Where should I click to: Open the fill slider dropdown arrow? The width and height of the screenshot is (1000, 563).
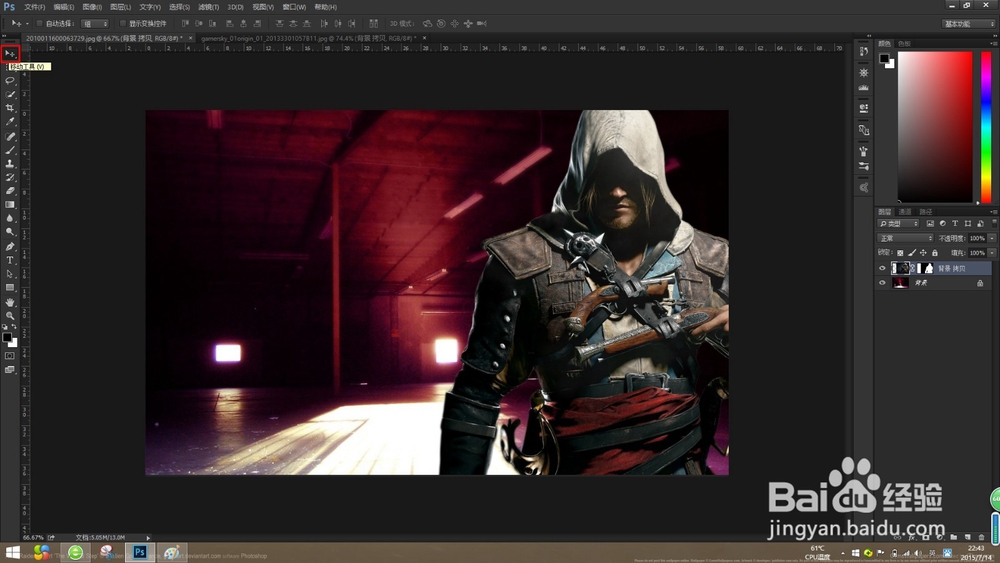pos(992,253)
